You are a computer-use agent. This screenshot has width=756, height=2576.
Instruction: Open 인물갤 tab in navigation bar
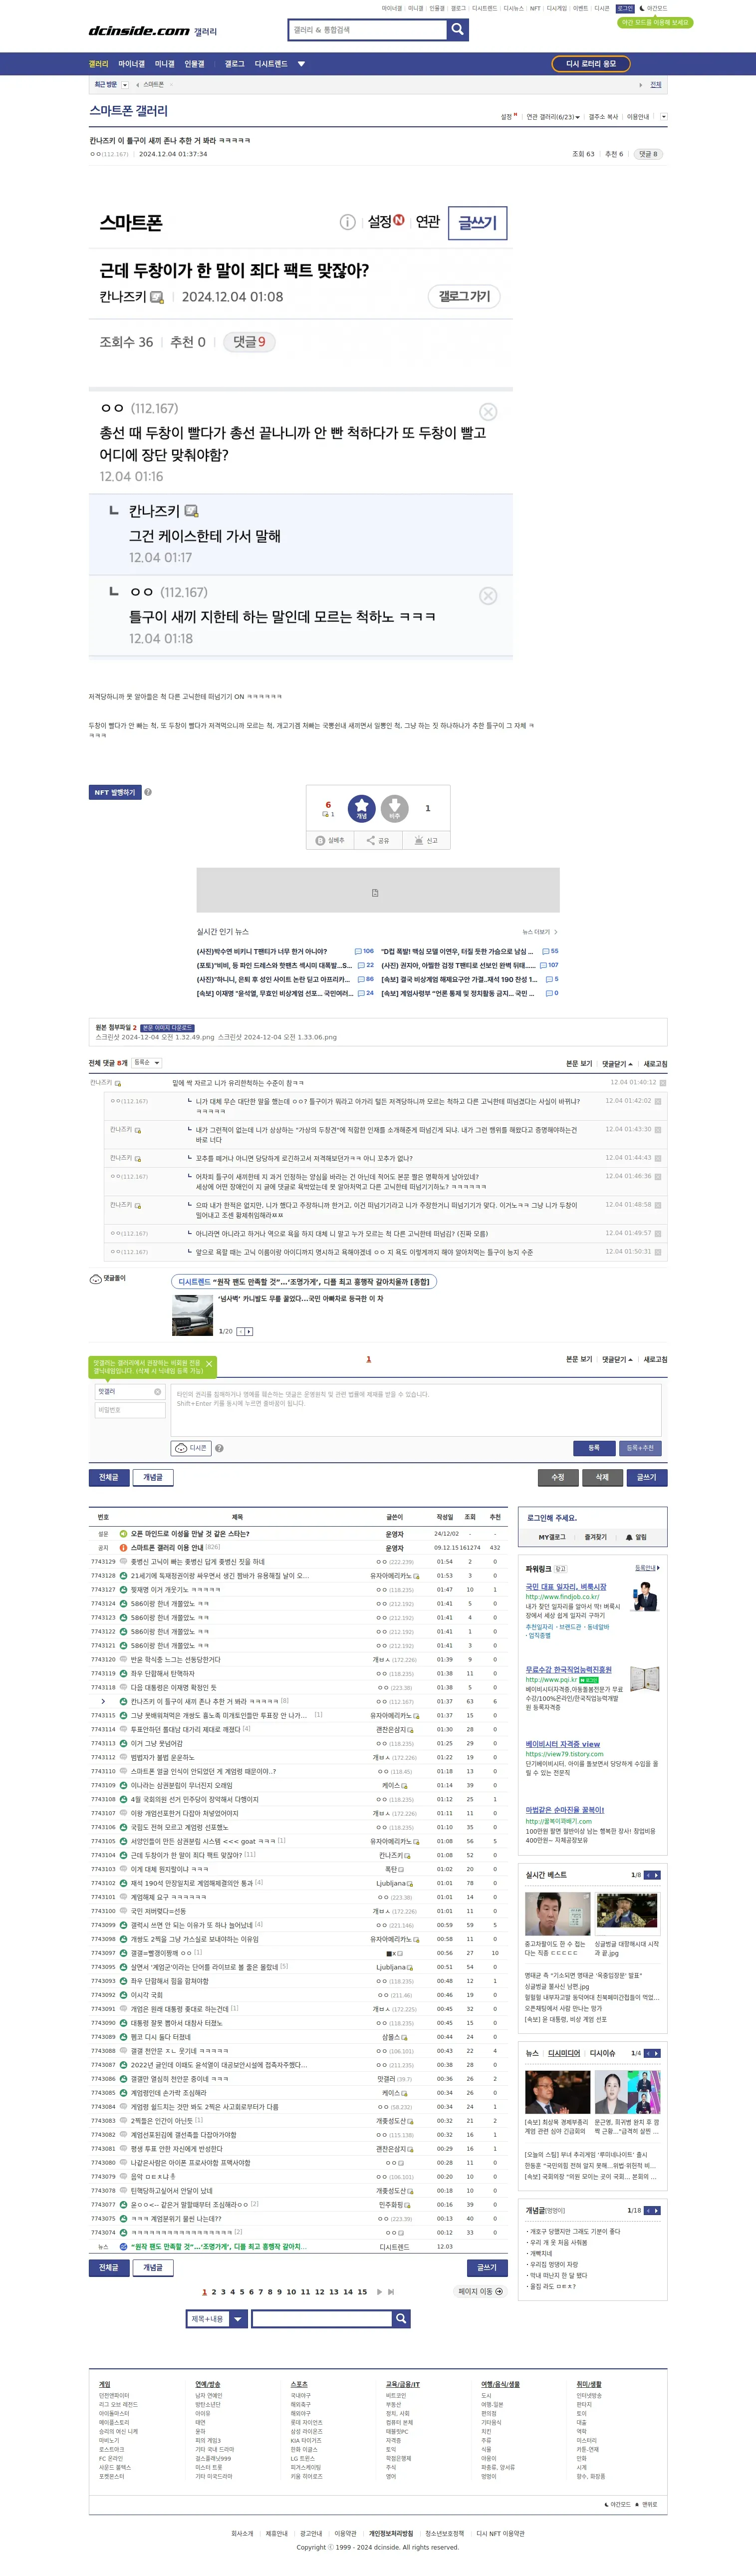(x=194, y=64)
